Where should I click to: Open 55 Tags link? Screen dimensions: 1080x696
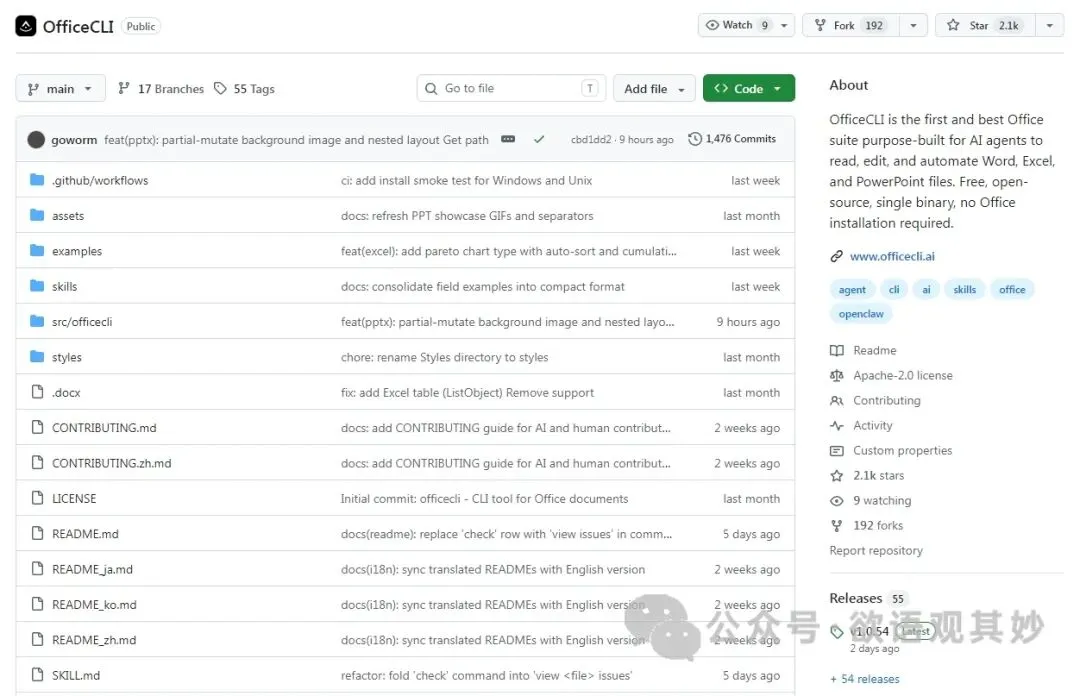pos(245,88)
